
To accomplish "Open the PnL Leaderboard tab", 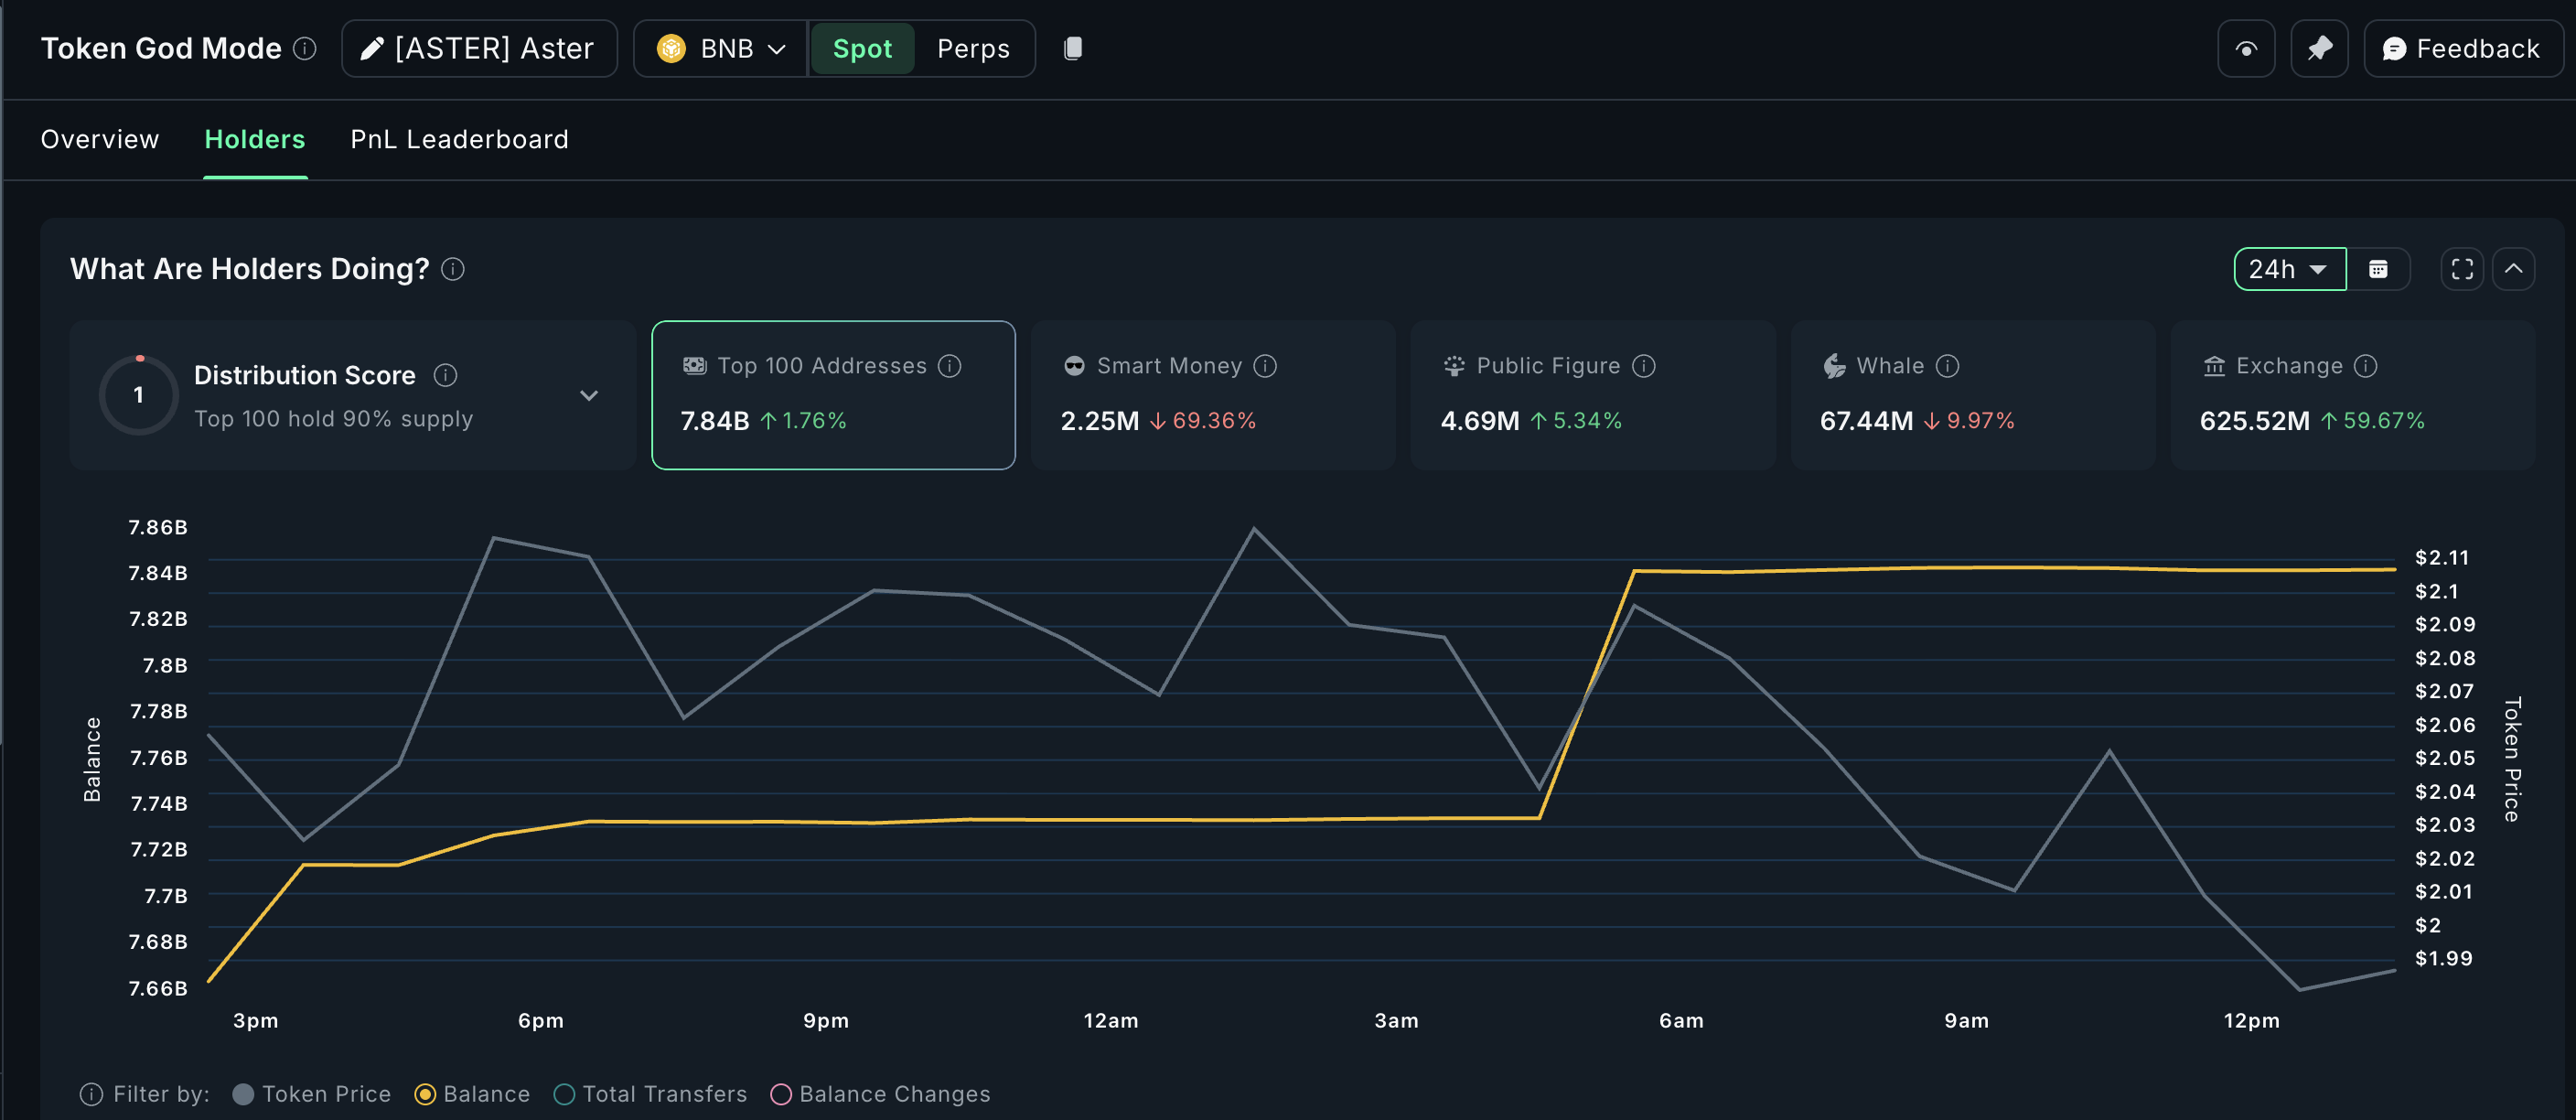I will tap(459, 139).
